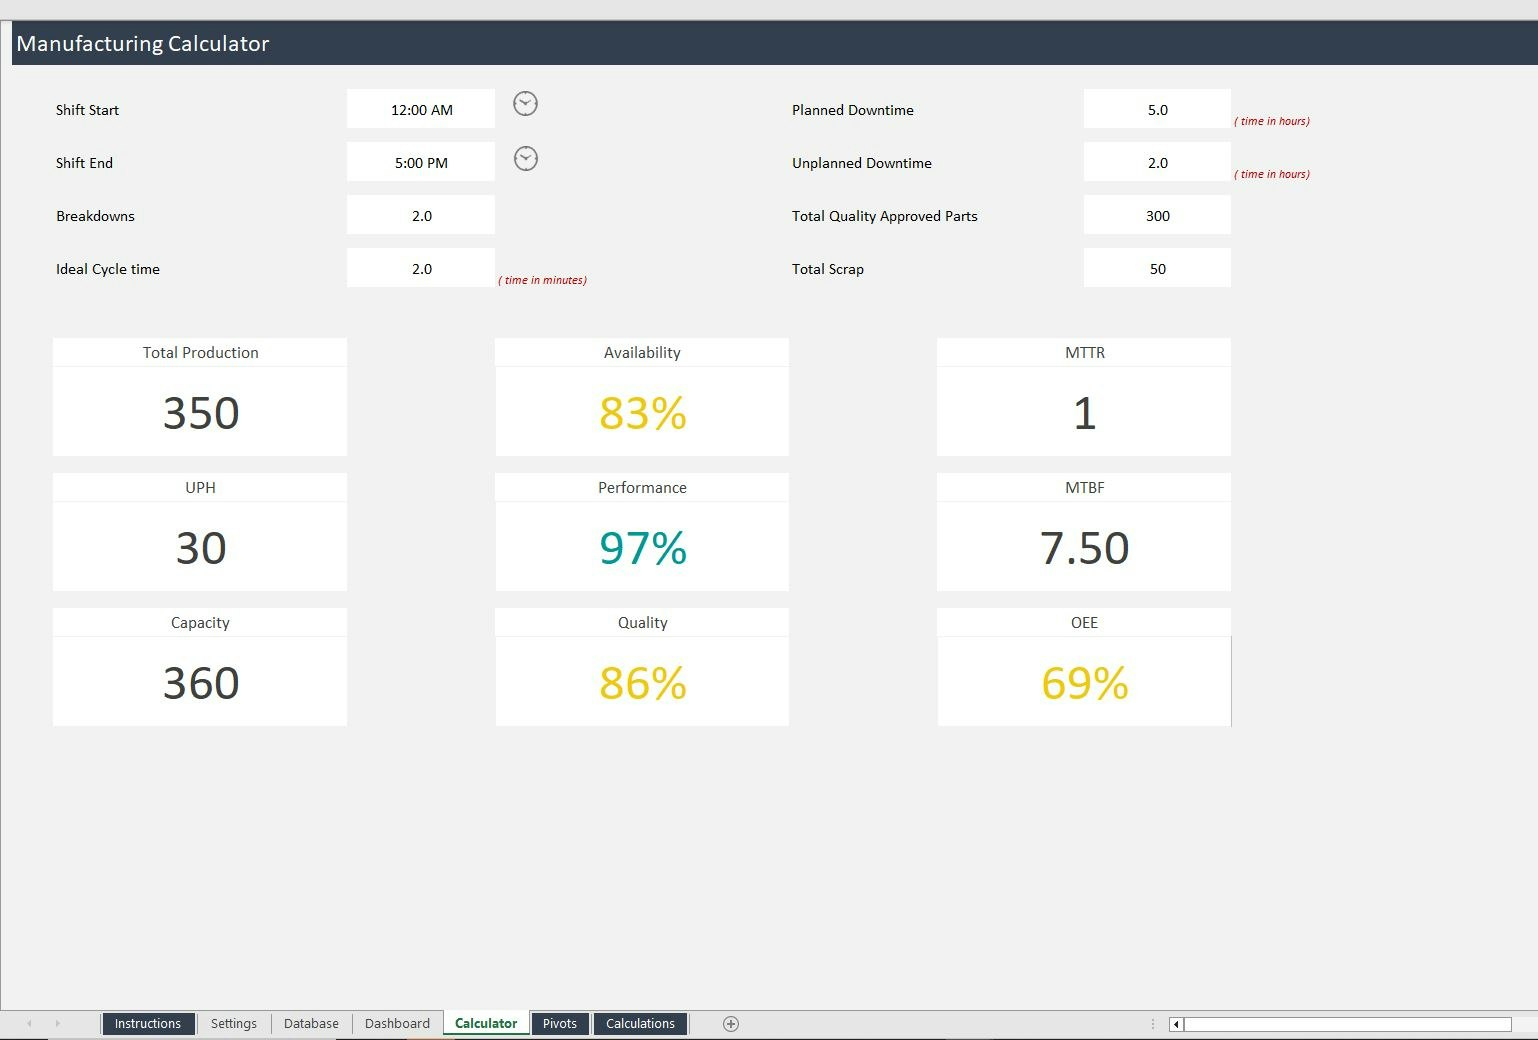Edit the Planned Downtime field
This screenshot has height=1040, width=1538.
1157,109
